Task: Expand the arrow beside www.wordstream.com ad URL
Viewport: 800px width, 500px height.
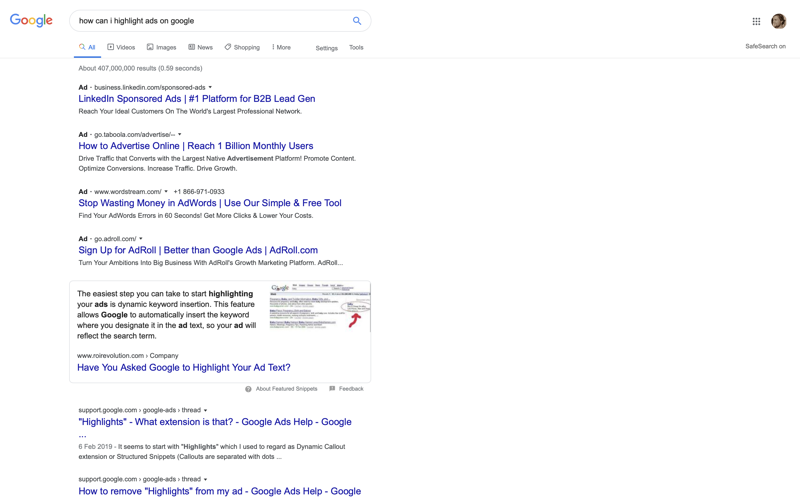Action: pyautogui.click(x=166, y=191)
